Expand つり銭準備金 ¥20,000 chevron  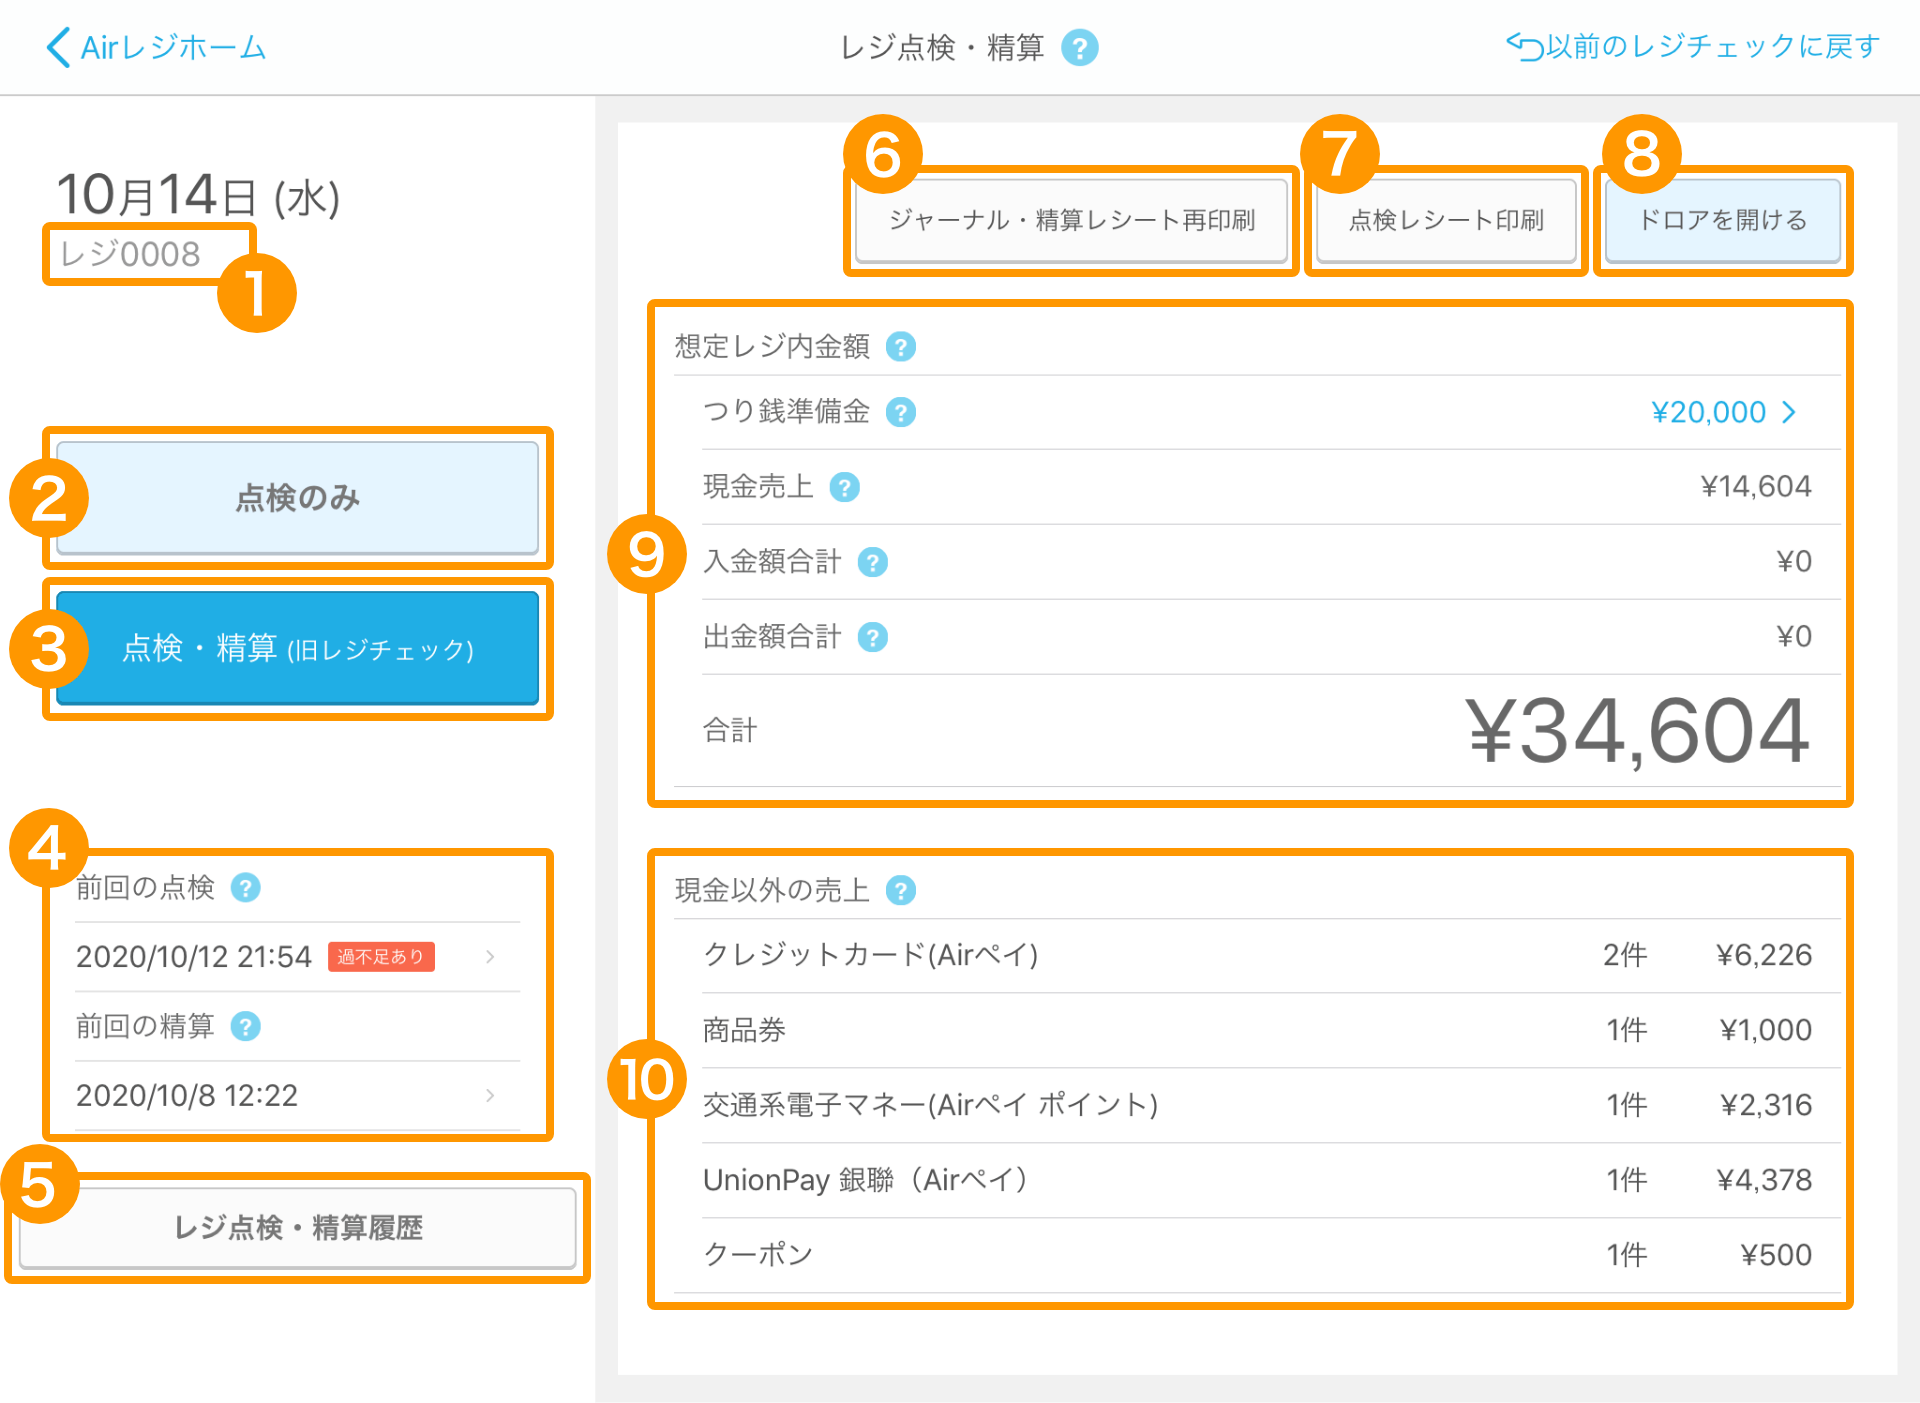[1789, 412]
